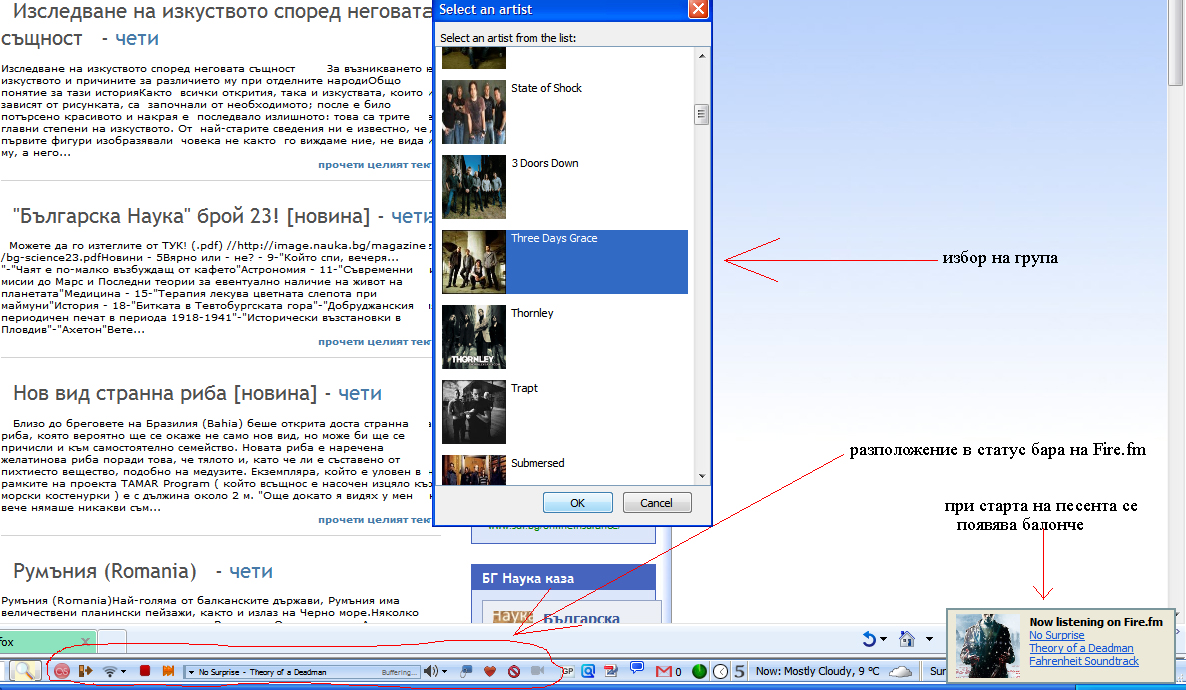The height and width of the screenshot is (690, 1186).
Task: Click the 'БГ Наука каза' panel header
Action: coord(564,578)
